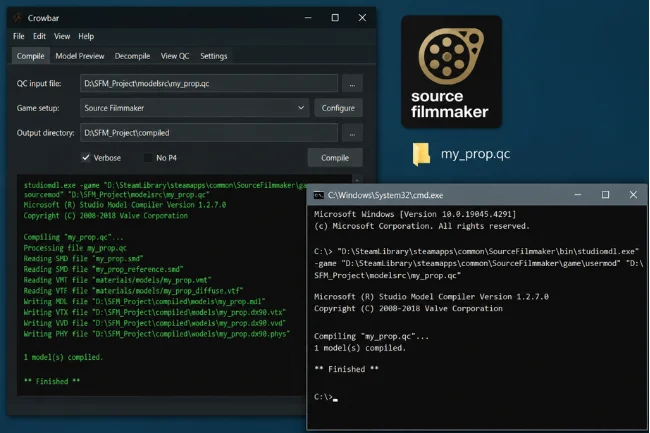Click 'Microsoft Windows [Version' line in cmd
The width and height of the screenshot is (650, 433).
pyautogui.click(x=415, y=214)
